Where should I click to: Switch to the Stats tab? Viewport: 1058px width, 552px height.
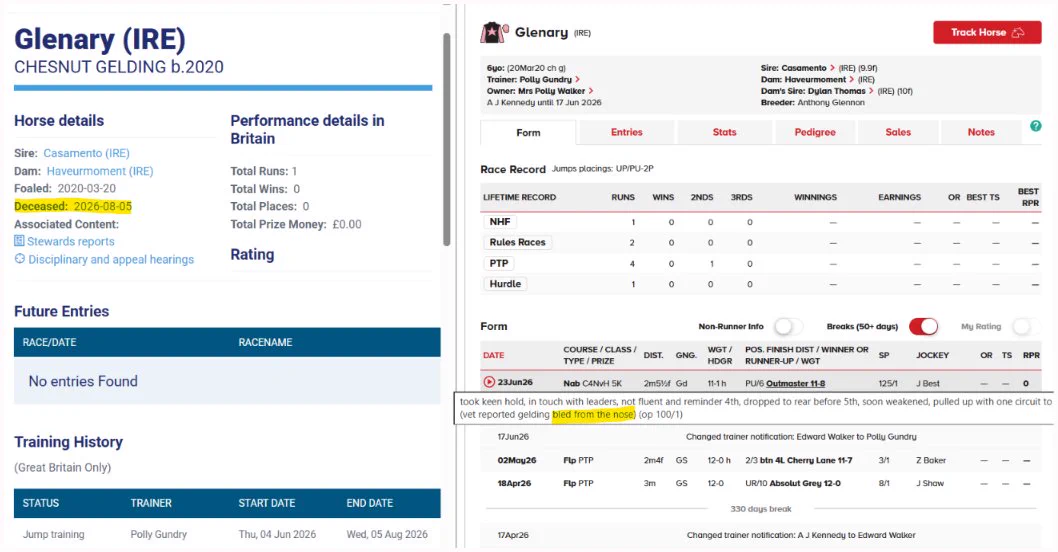pos(725,132)
